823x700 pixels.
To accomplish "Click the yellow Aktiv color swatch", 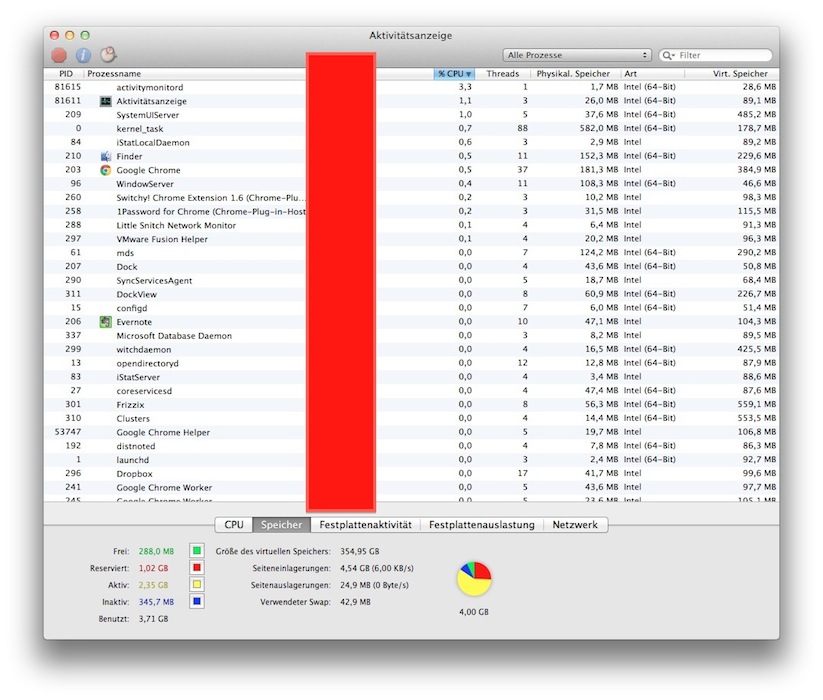I will pyautogui.click(x=197, y=584).
